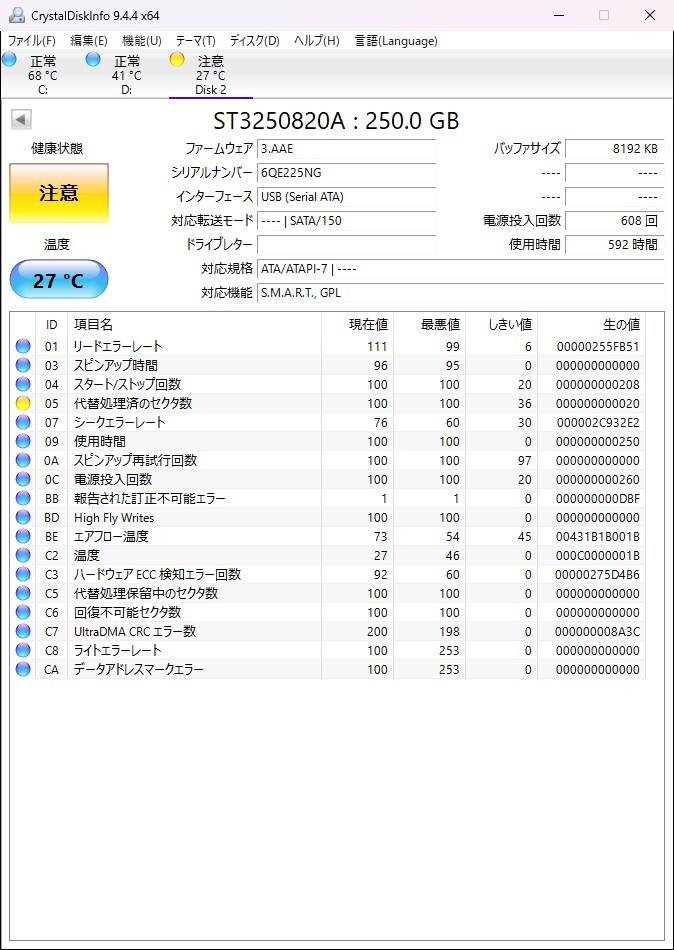Viewport: 674px width, 950px height.
Task: Click the status orb for row BB
Action: click(x=23, y=499)
